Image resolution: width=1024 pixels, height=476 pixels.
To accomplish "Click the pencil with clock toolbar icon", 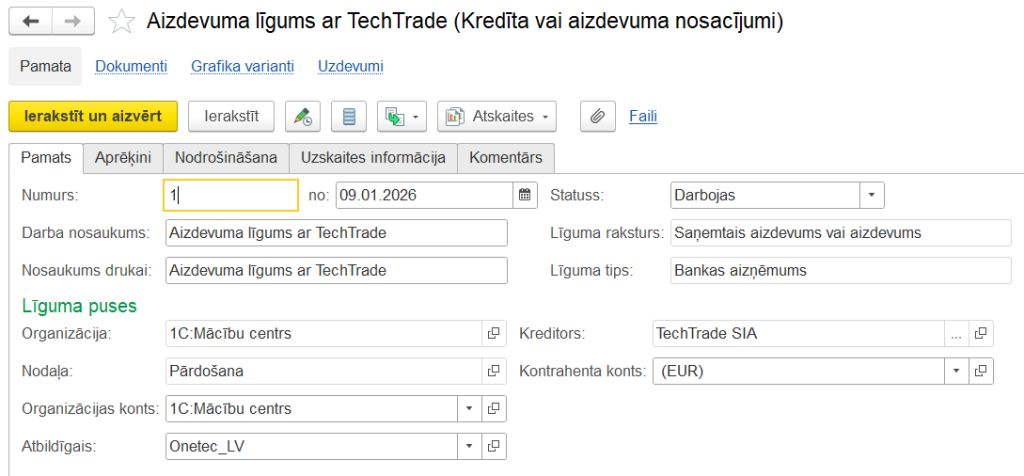I will coord(302,117).
